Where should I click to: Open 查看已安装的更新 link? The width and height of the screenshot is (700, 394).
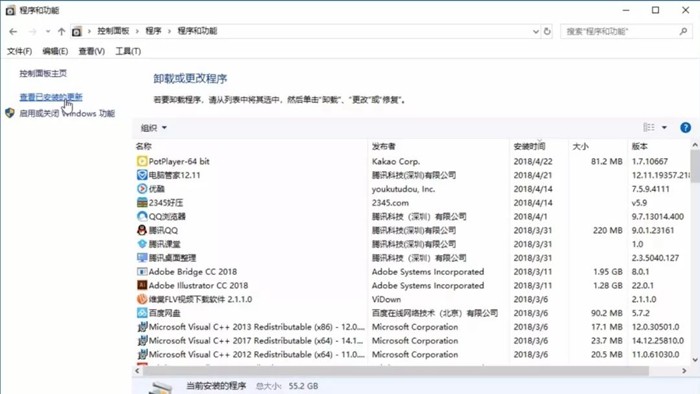tap(51, 97)
